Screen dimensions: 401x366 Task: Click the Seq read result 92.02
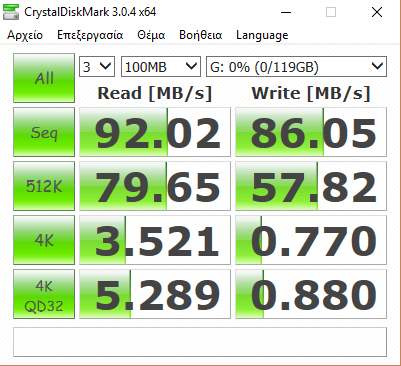(x=155, y=132)
